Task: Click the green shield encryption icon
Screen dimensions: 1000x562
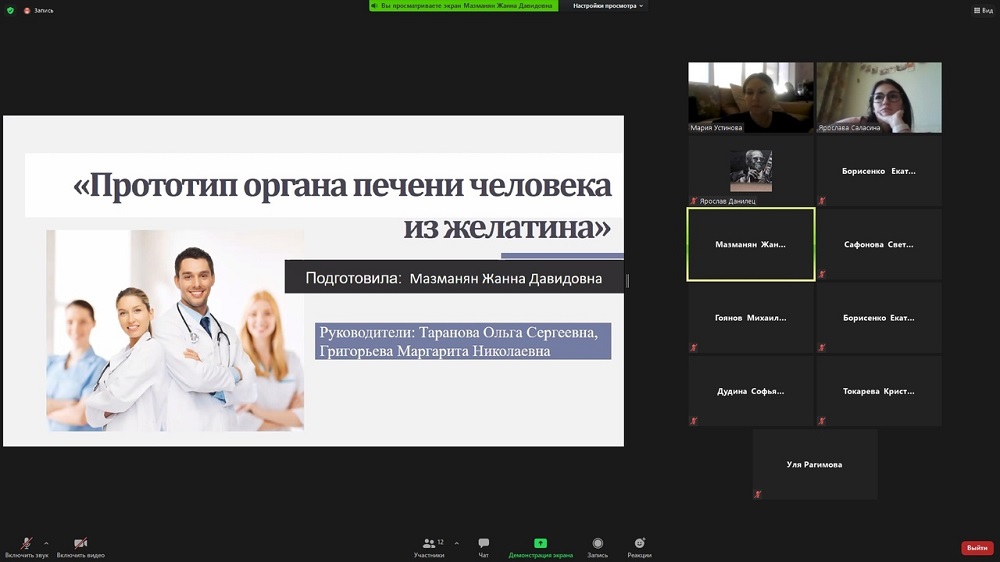Action: pyautogui.click(x=10, y=10)
